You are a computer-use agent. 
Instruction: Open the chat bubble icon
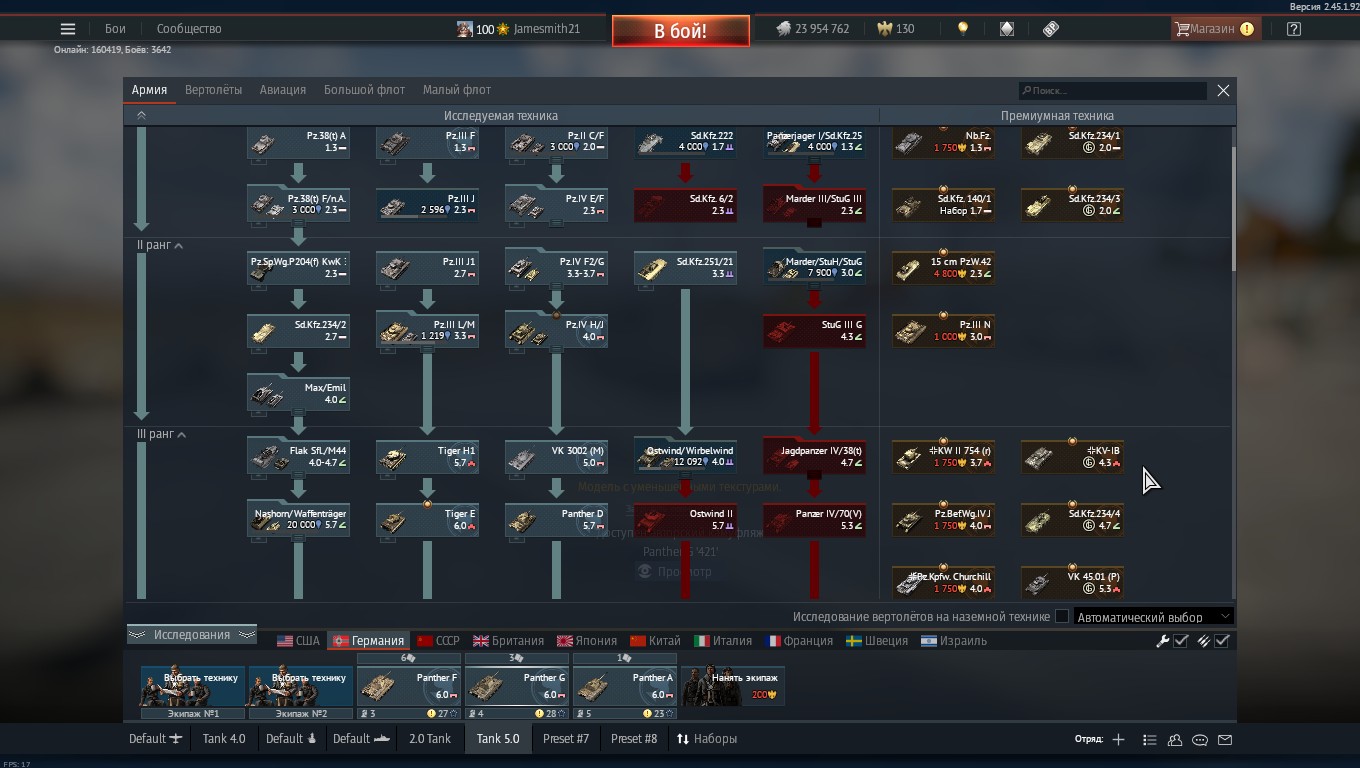tap(1200, 740)
